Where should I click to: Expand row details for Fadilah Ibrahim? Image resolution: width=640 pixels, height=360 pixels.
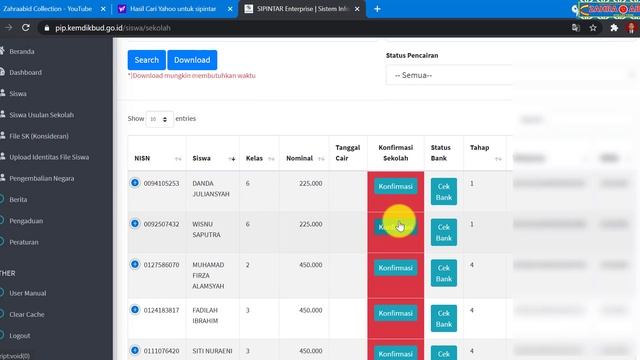pyautogui.click(x=135, y=310)
